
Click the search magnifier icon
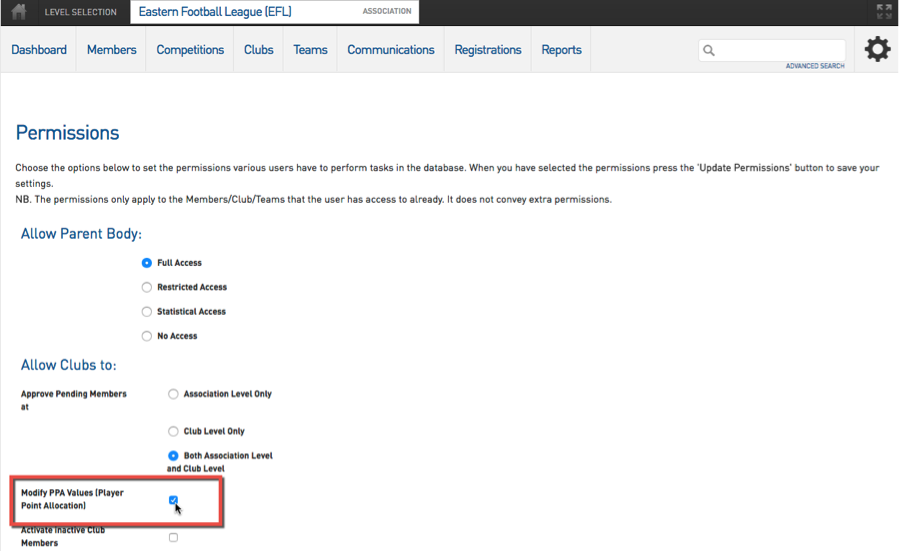point(709,50)
